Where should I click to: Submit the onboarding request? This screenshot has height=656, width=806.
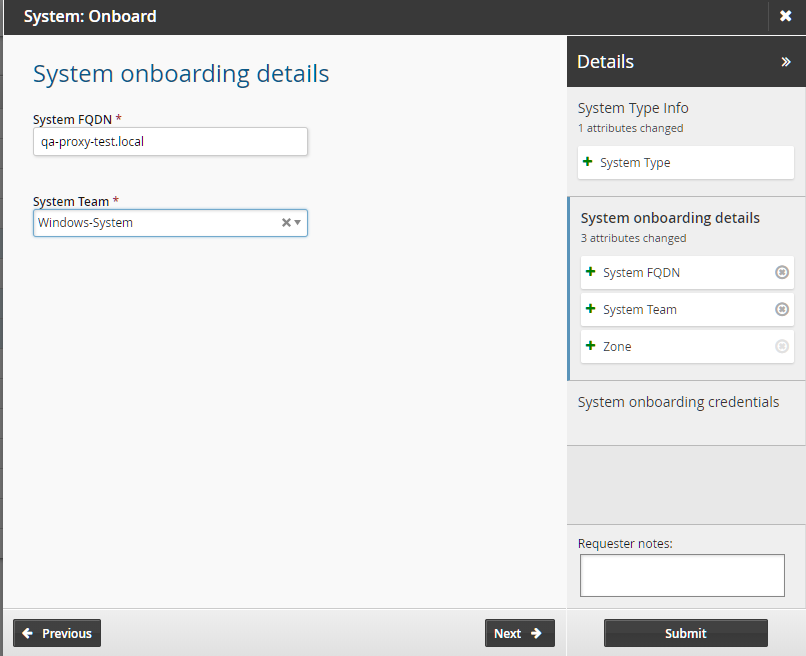(x=685, y=633)
